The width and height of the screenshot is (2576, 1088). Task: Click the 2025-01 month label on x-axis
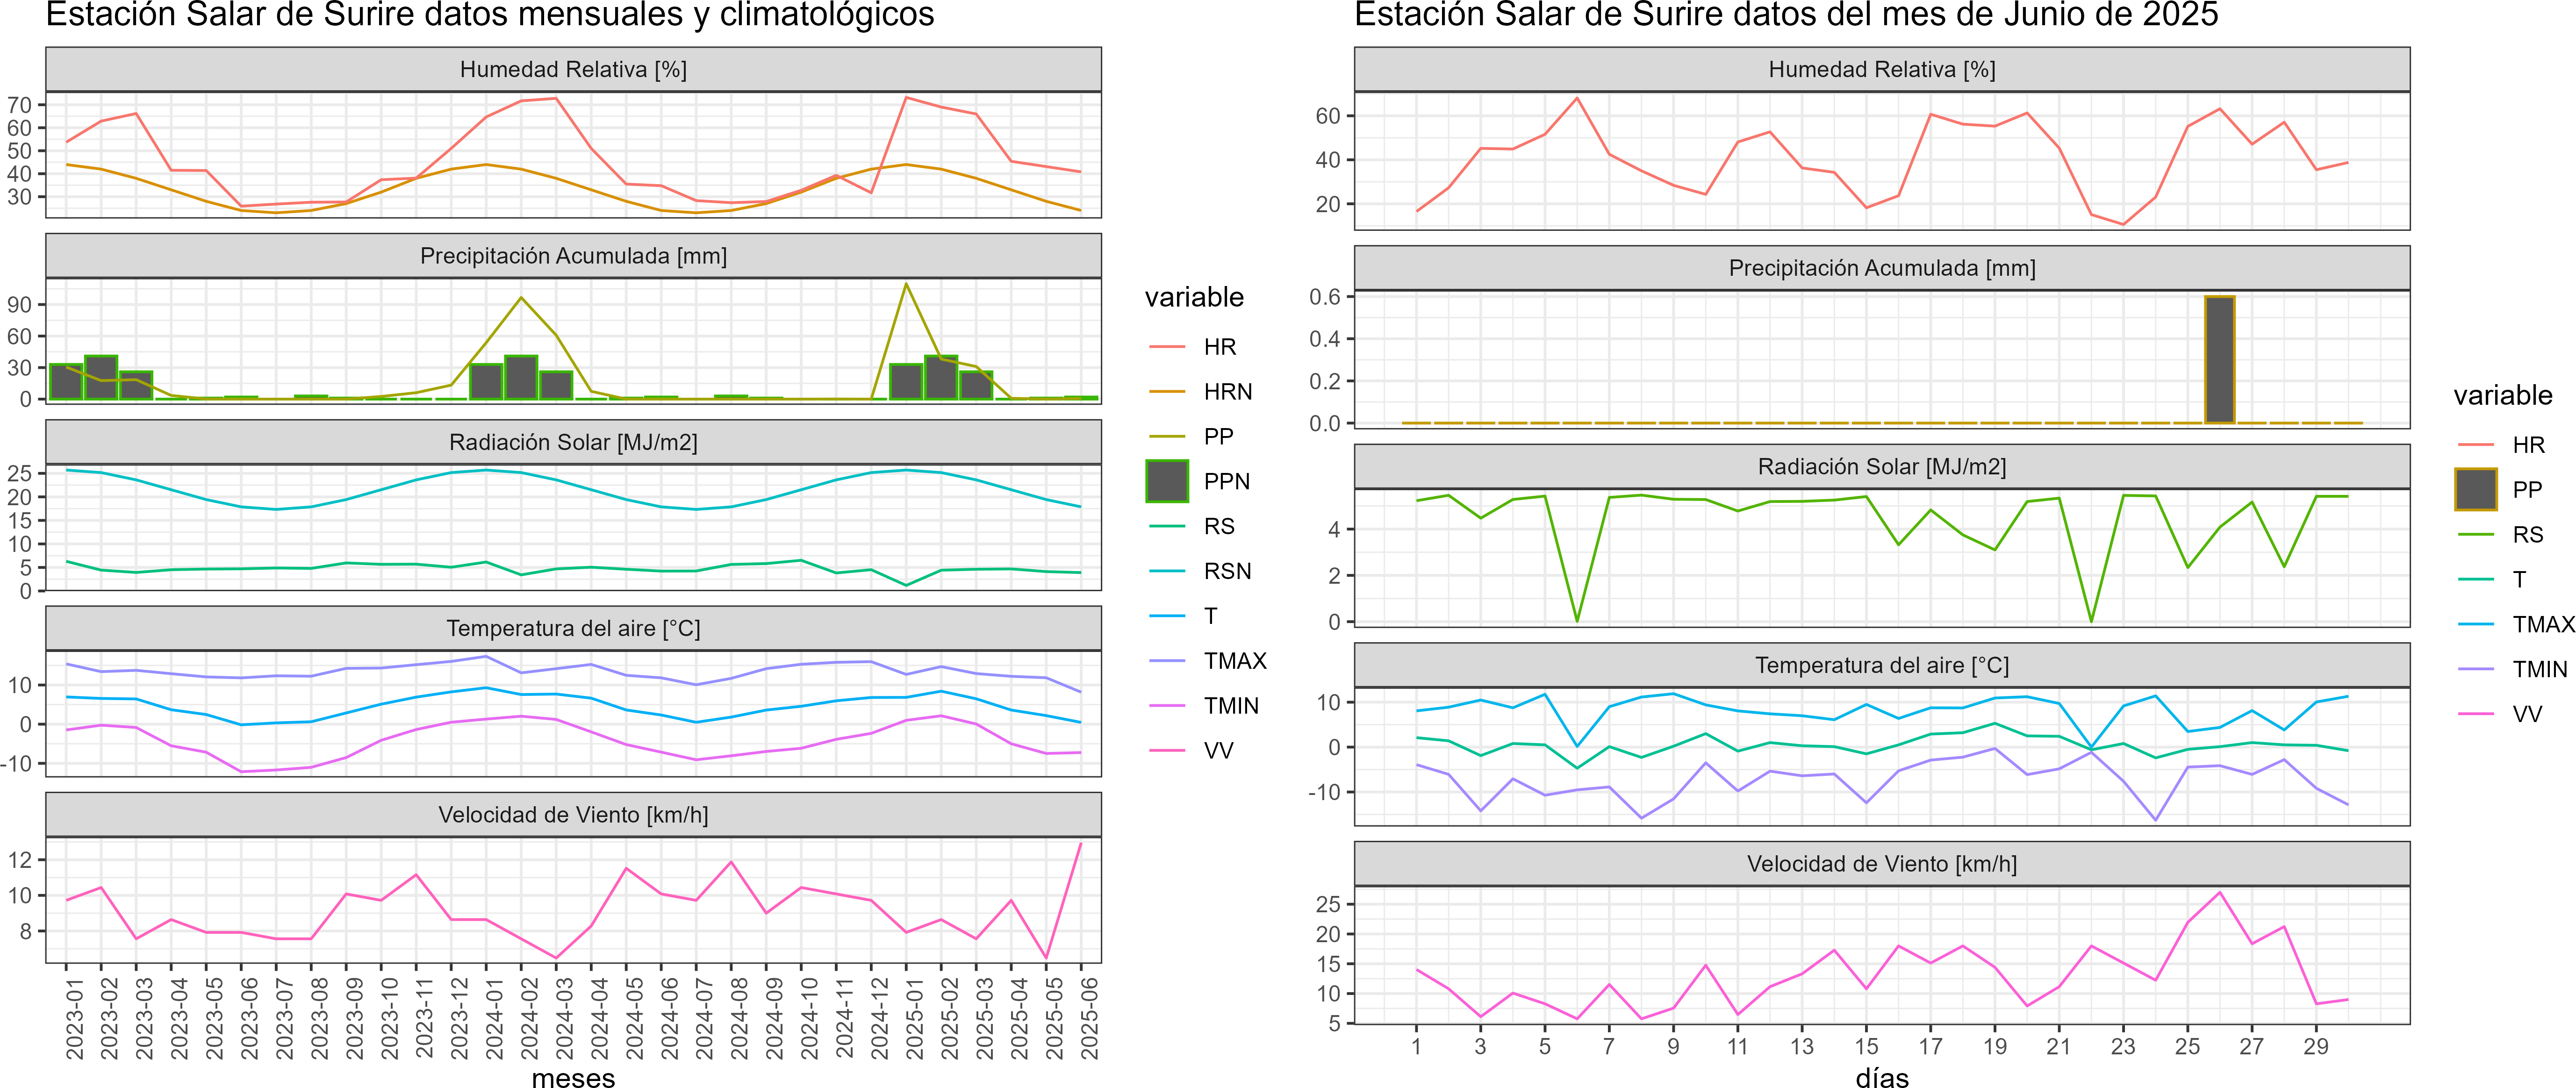[x=915, y=1018]
